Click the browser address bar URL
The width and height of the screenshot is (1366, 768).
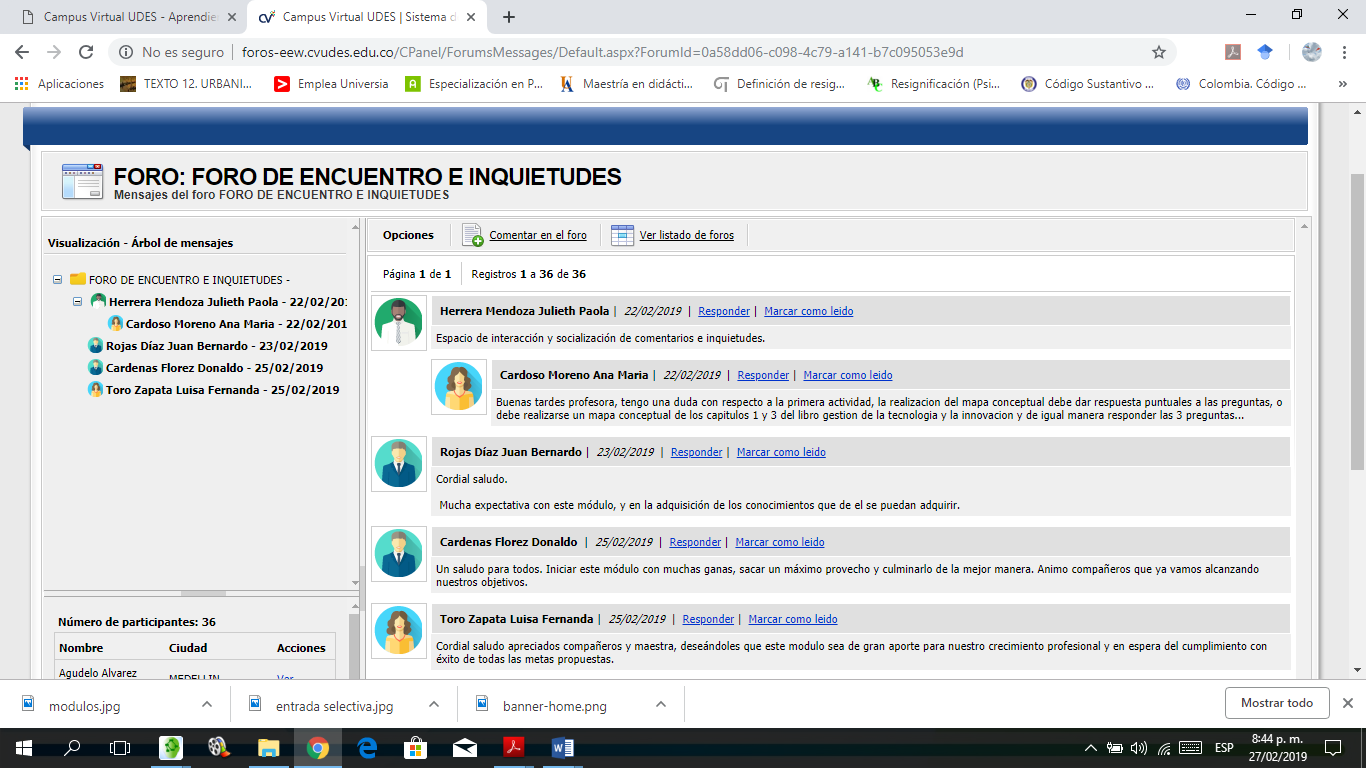(602, 52)
